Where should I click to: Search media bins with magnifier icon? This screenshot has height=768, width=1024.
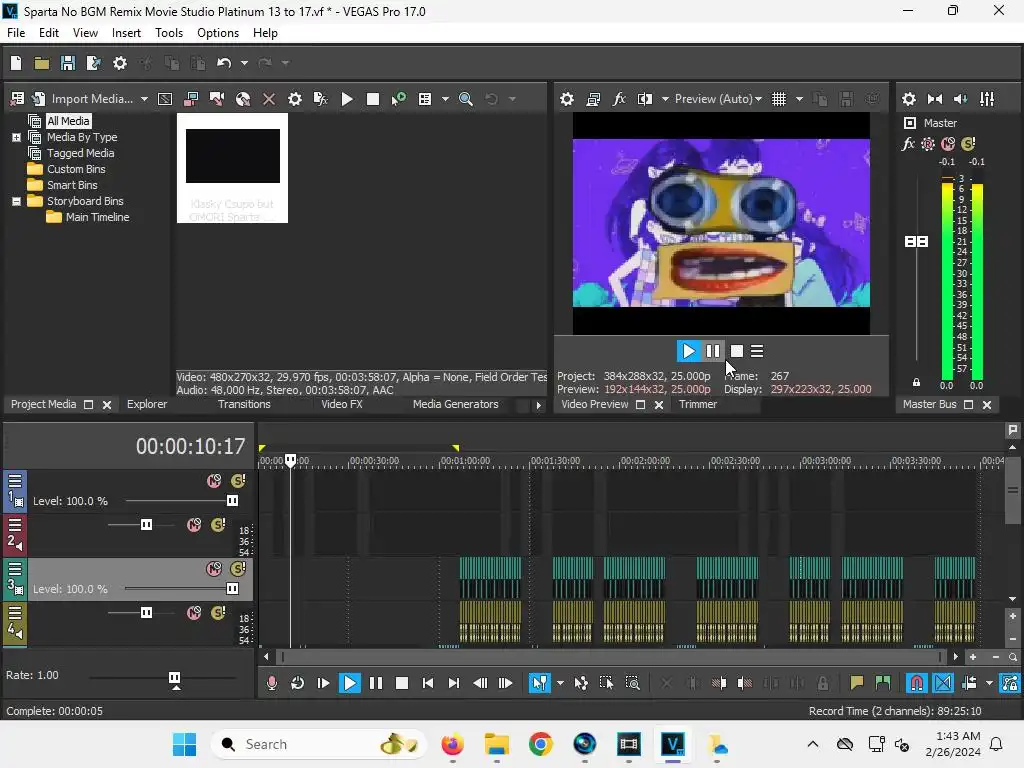[466, 99]
